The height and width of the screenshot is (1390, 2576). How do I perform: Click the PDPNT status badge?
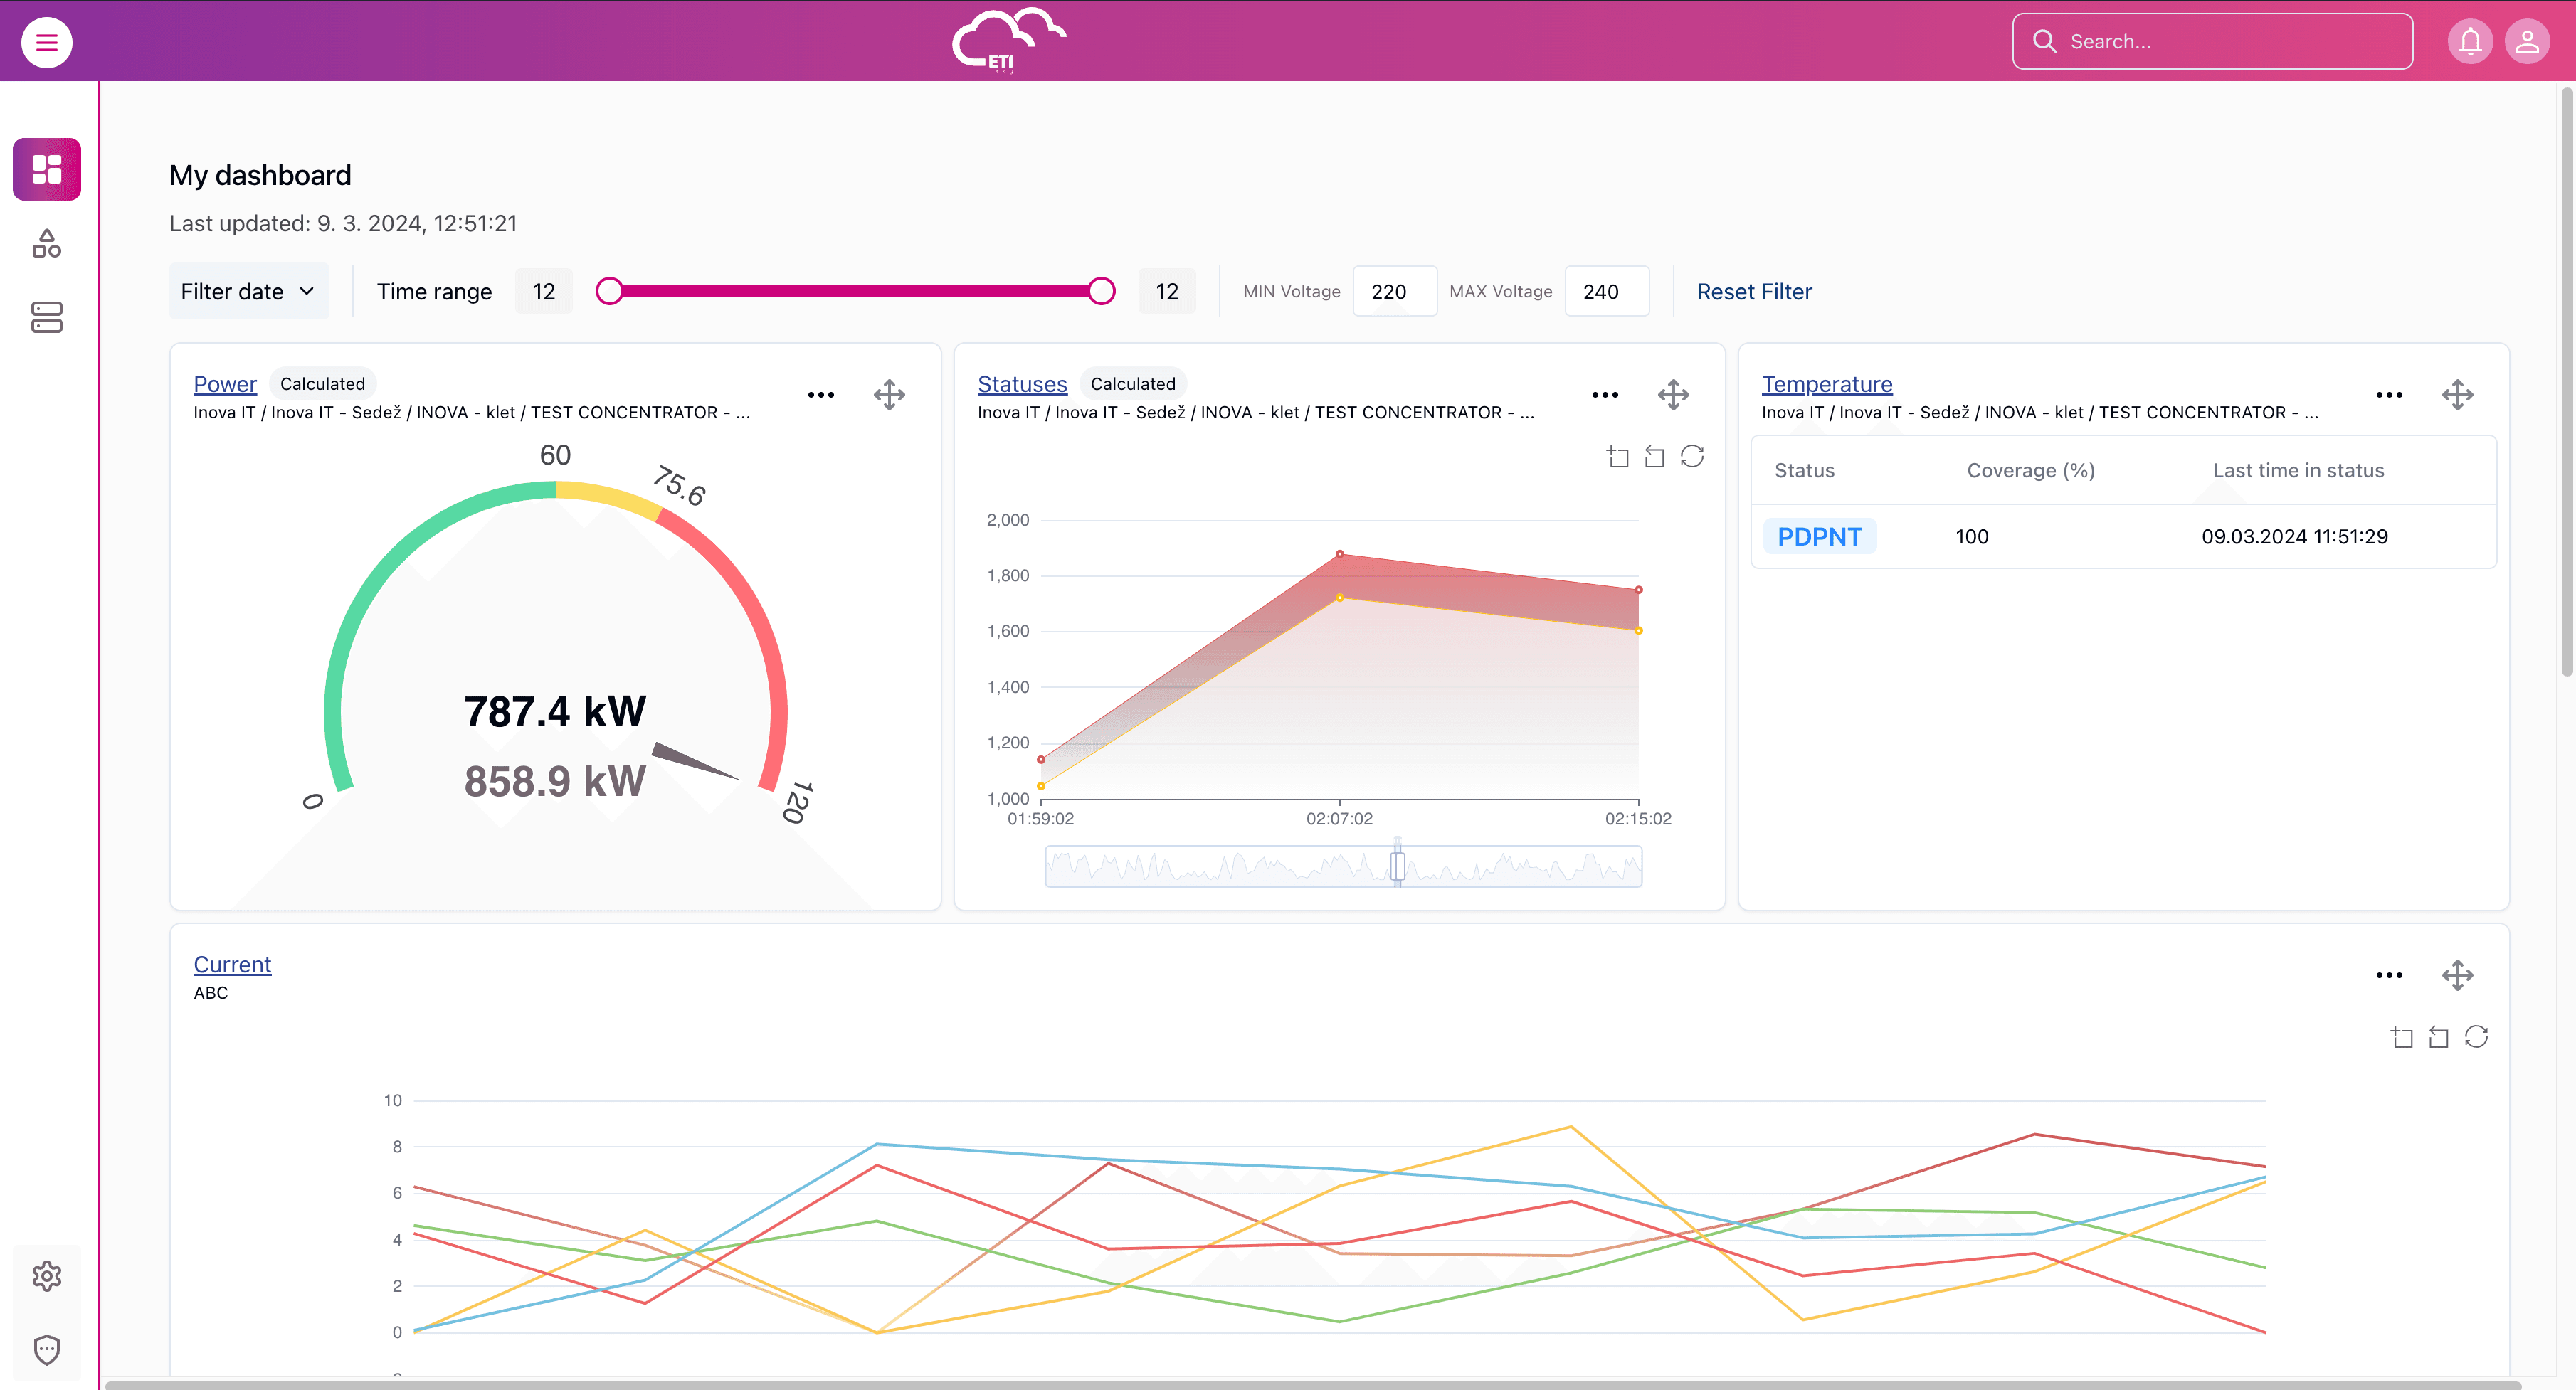[1819, 536]
